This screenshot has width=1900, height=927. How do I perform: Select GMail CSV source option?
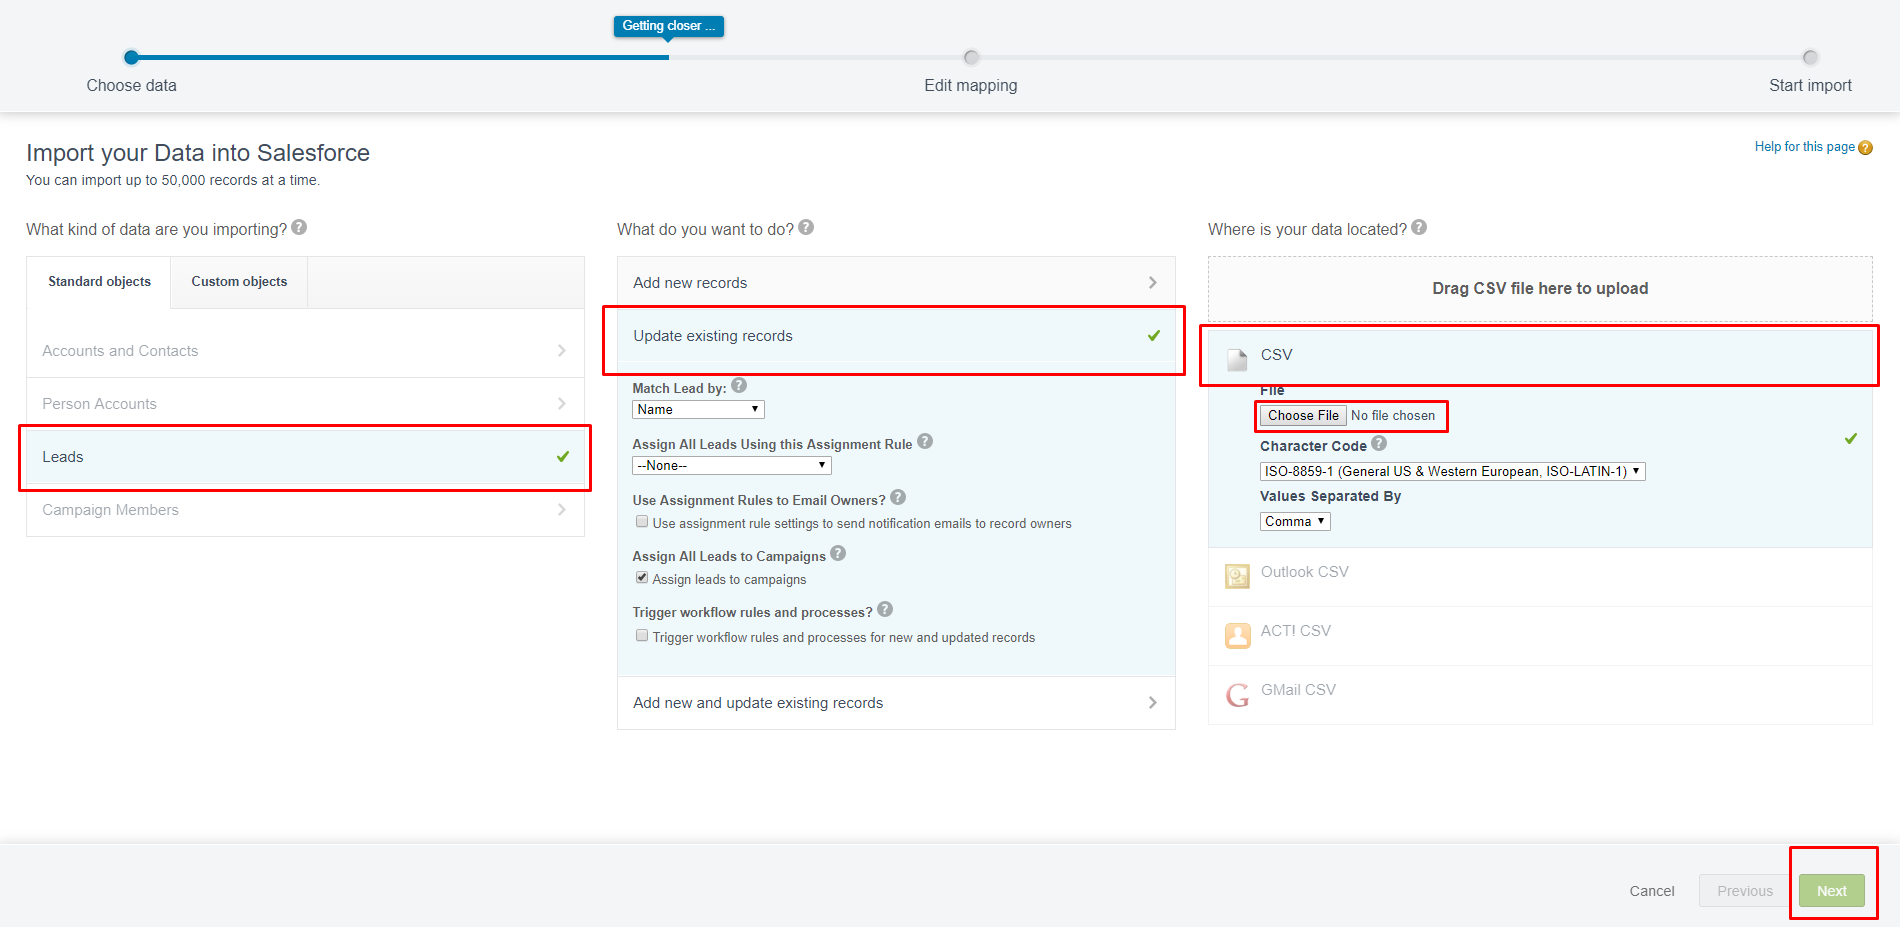tap(1540, 695)
